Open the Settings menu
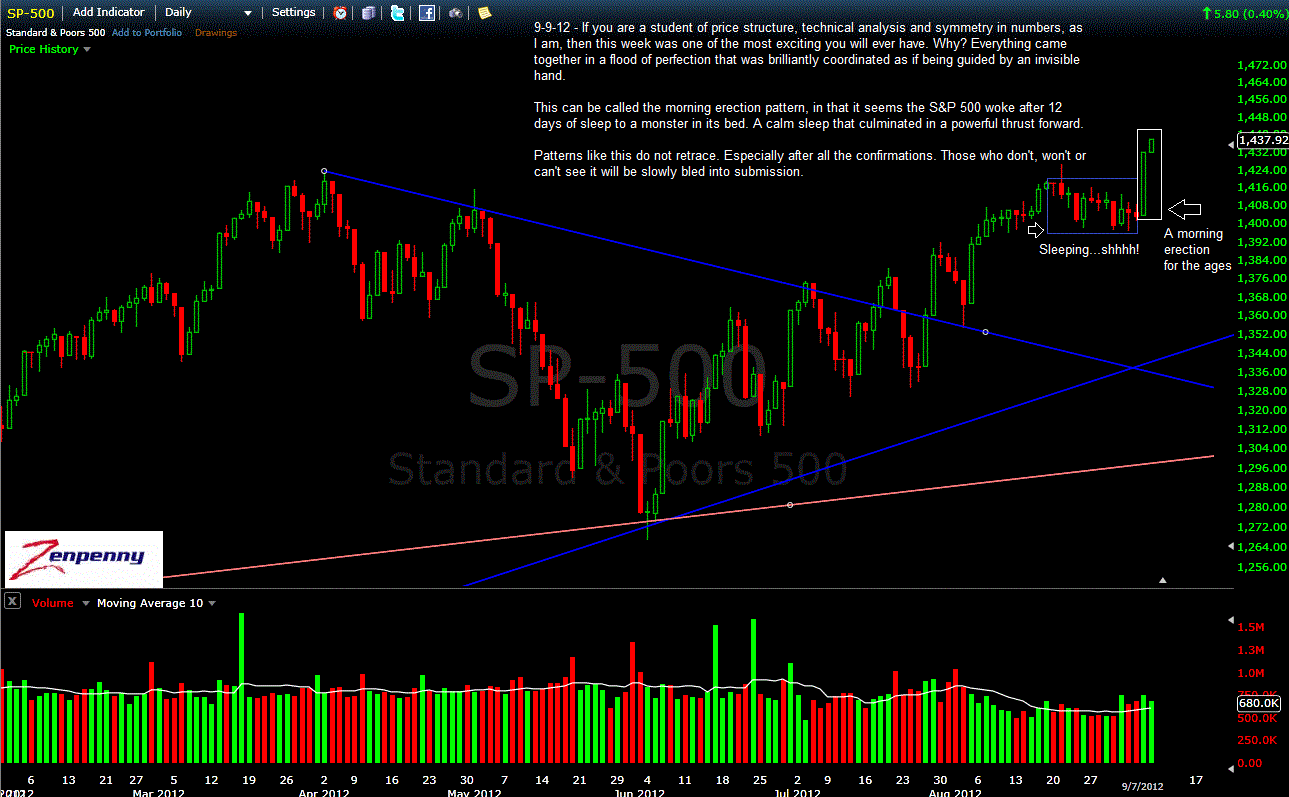This screenshot has width=1289, height=797. coord(293,12)
